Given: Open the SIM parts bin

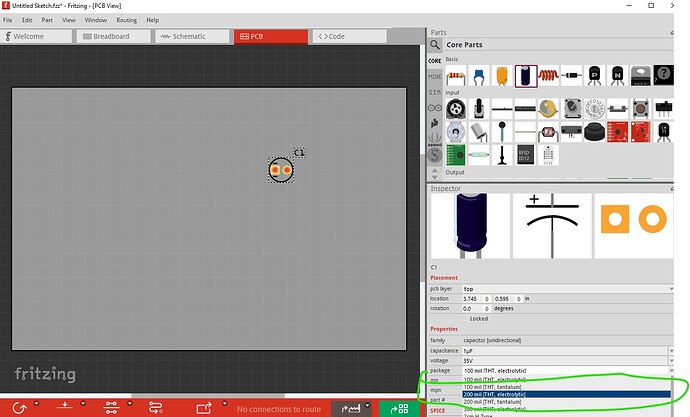Looking at the screenshot, I should pos(435,92).
